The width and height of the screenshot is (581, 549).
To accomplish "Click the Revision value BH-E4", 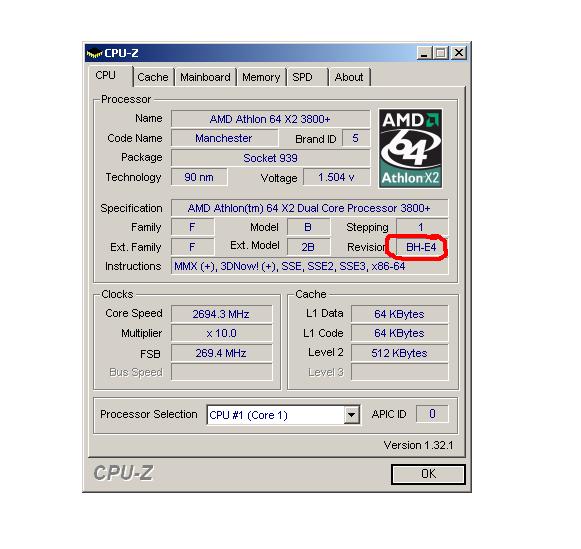I will pos(421,247).
